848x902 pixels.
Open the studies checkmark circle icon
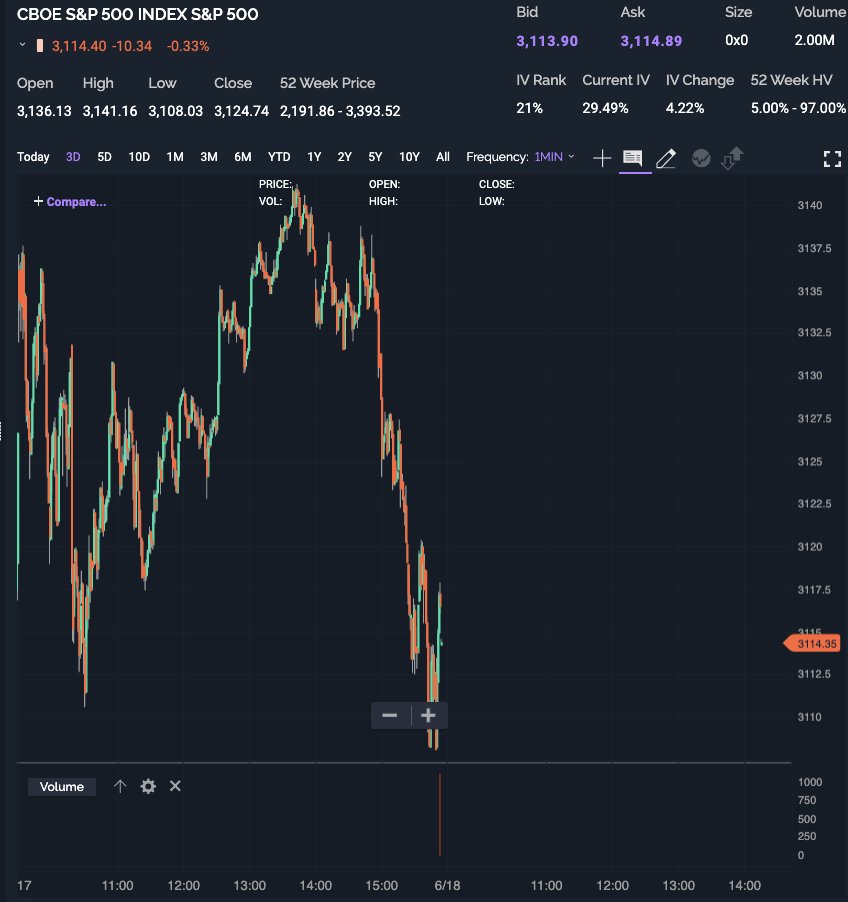(701, 158)
